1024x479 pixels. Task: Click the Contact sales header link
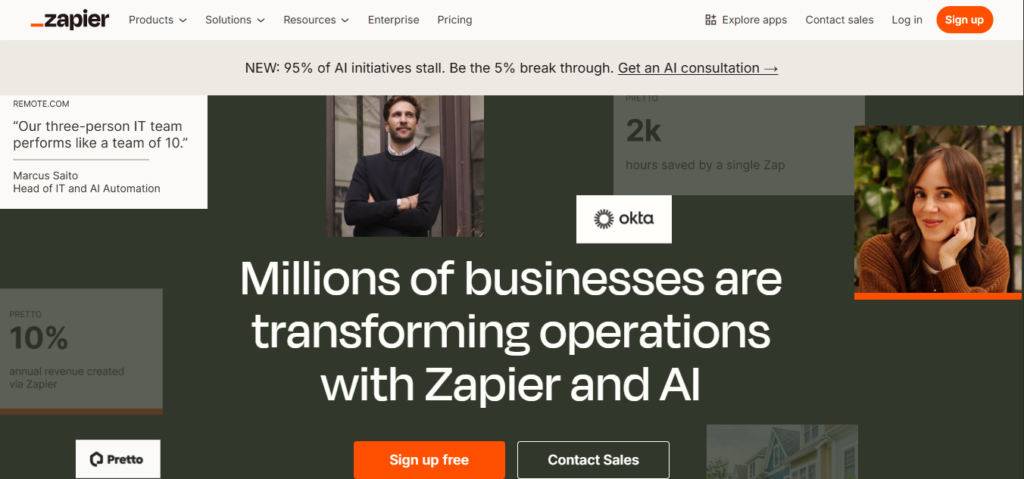coord(839,20)
